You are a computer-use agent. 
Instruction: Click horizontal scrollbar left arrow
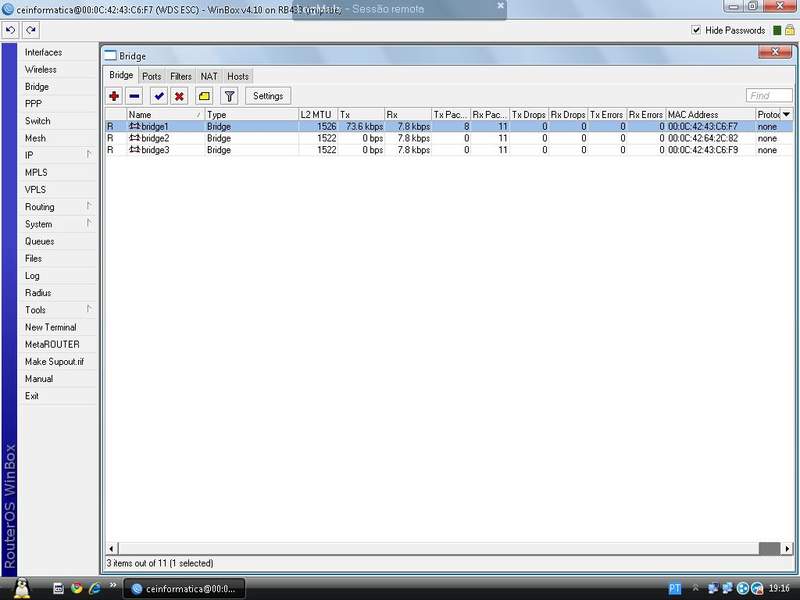click(x=111, y=548)
